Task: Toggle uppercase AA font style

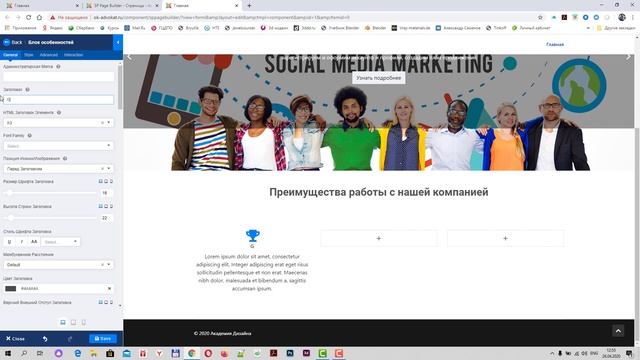Action: click(x=34, y=242)
